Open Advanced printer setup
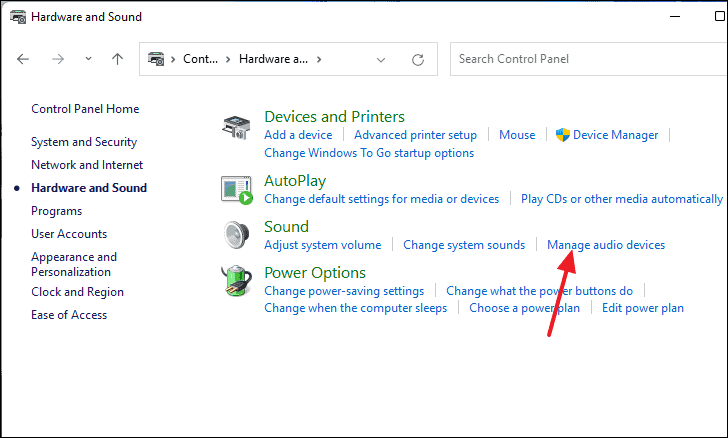728x438 pixels. 415,135
